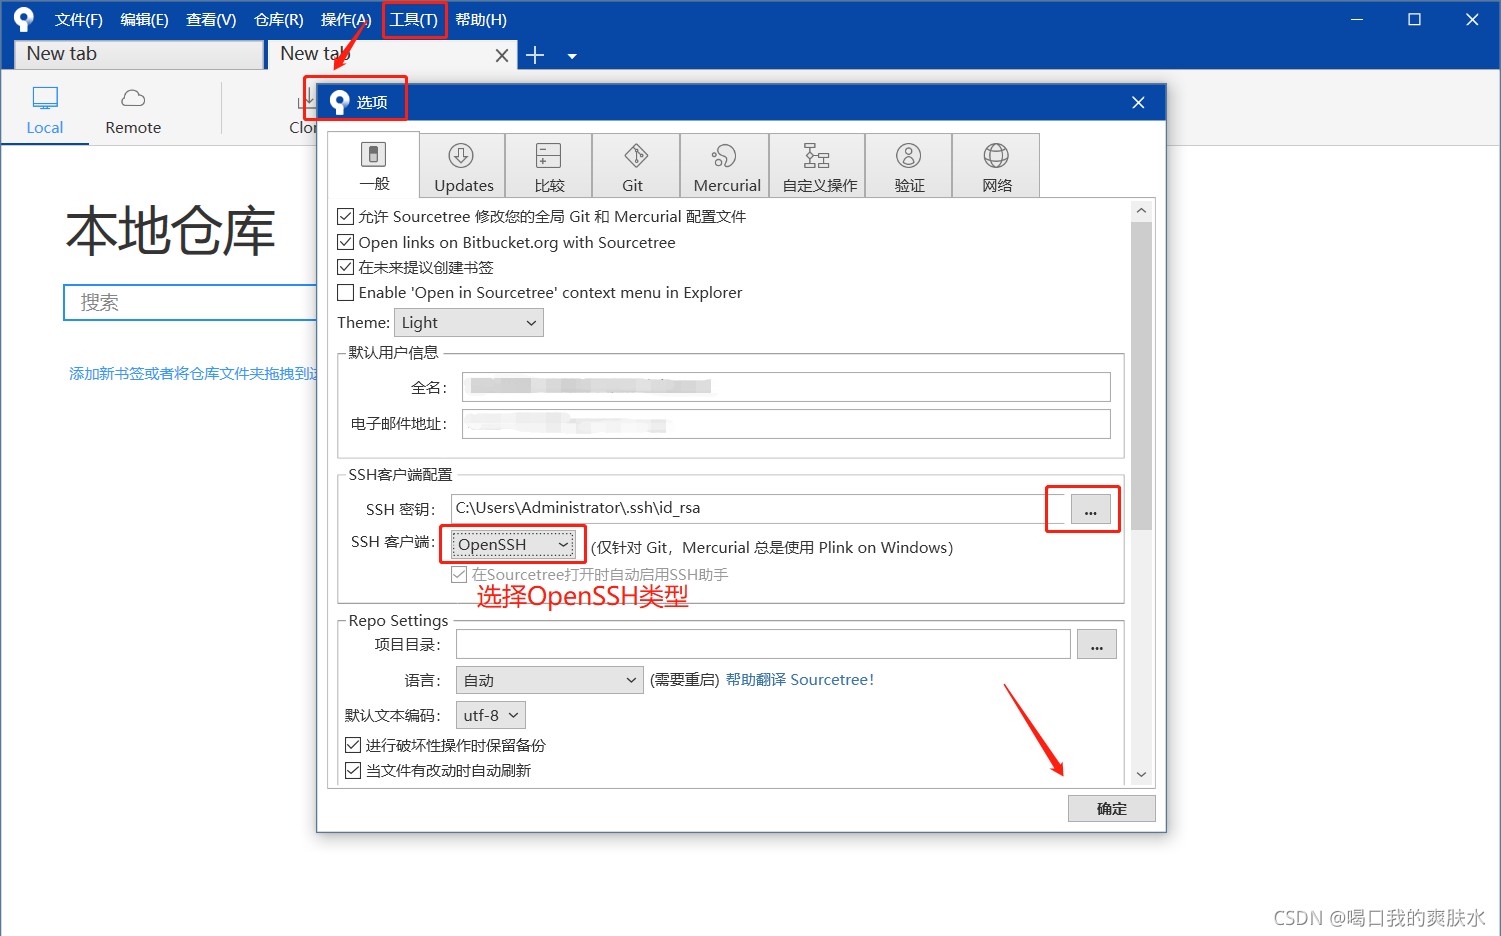Screen dimensions: 1501x936
Task: Browse for SSH key with the ... button
Action: pyautogui.click(x=1090, y=509)
